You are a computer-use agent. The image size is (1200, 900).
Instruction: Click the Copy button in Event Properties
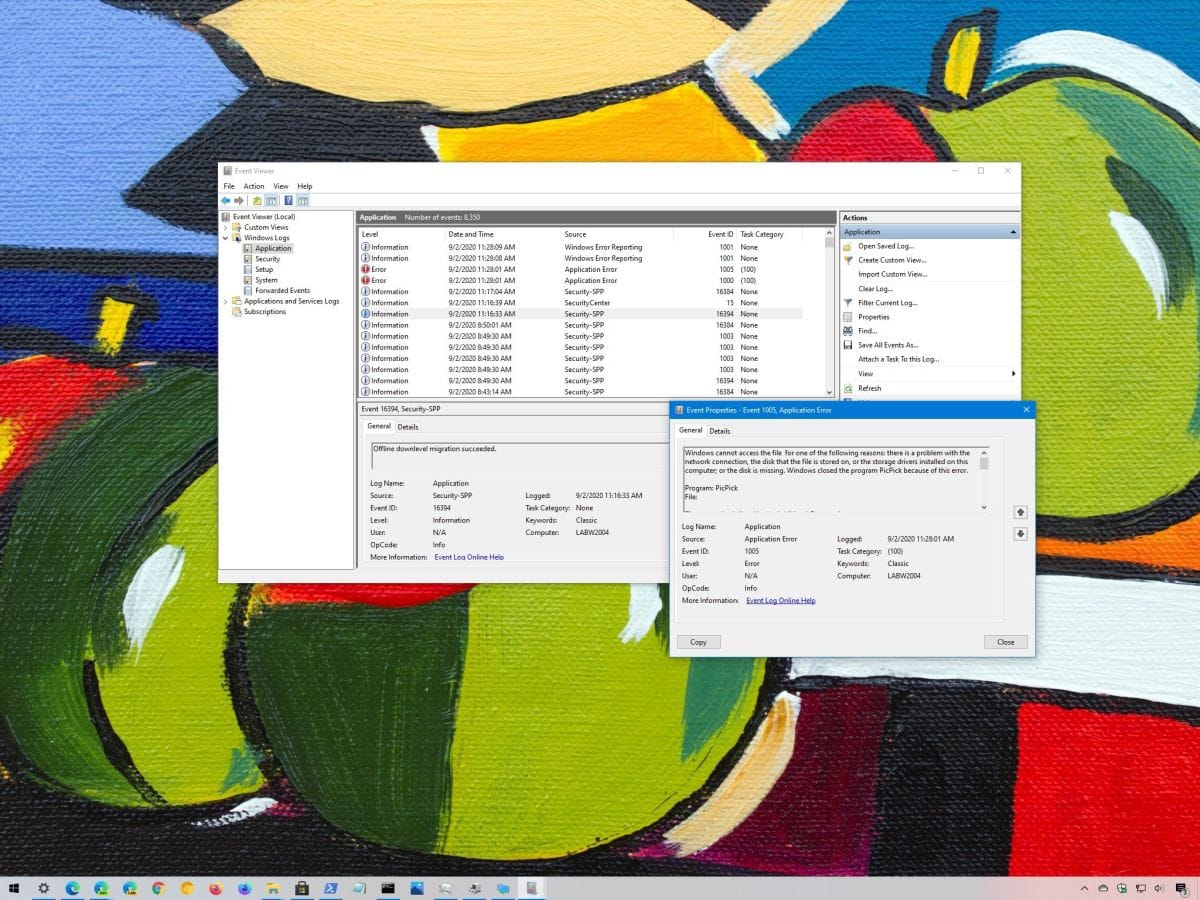click(x=698, y=642)
